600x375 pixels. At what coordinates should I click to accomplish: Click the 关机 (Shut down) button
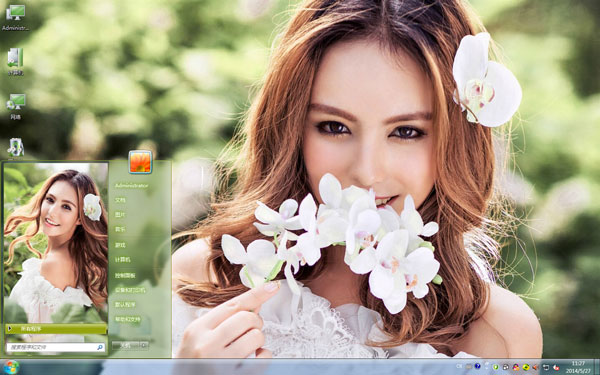(x=126, y=346)
